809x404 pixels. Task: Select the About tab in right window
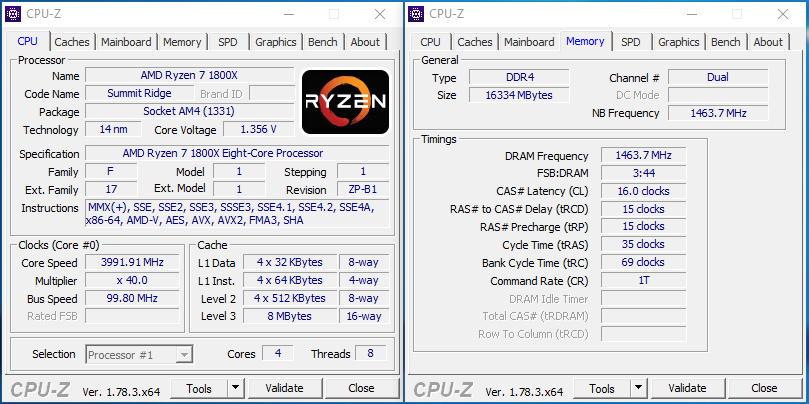coord(768,42)
